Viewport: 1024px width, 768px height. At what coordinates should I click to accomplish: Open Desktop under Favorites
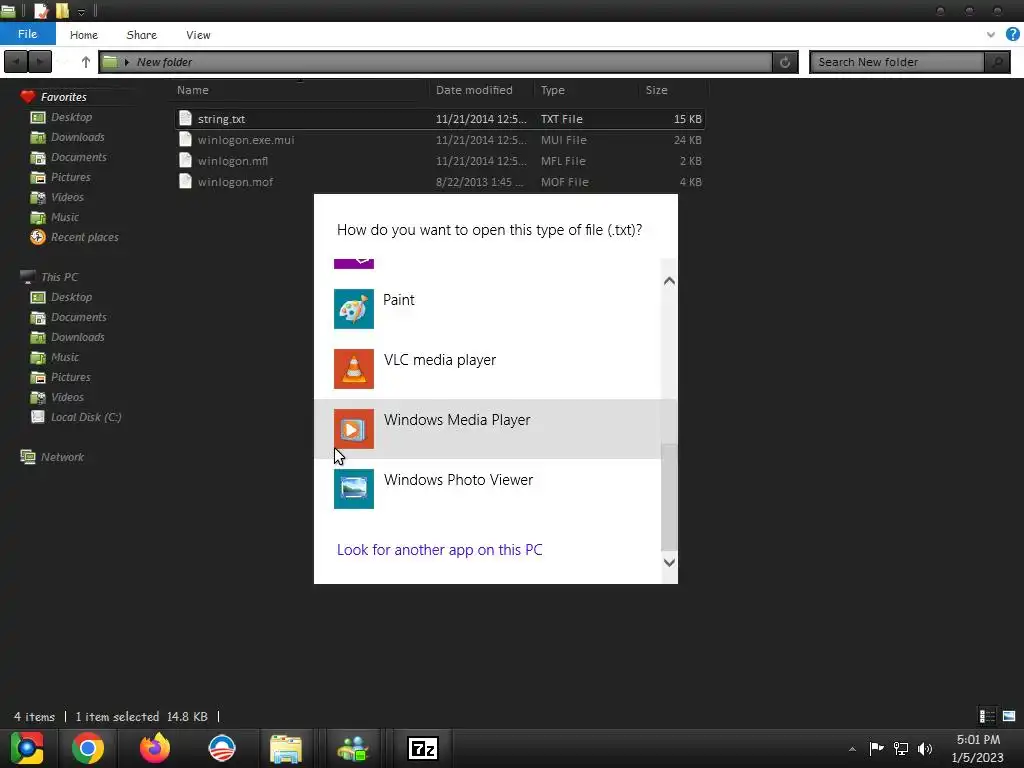click(71, 117)
